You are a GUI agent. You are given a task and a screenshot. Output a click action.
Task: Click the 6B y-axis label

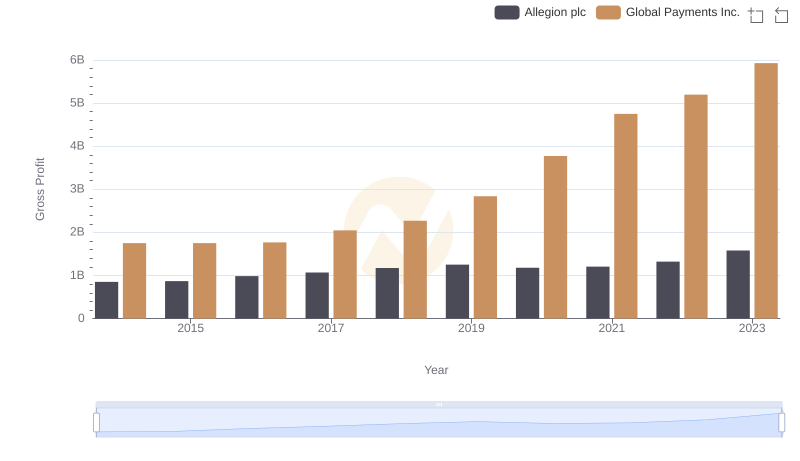[77, 60]
